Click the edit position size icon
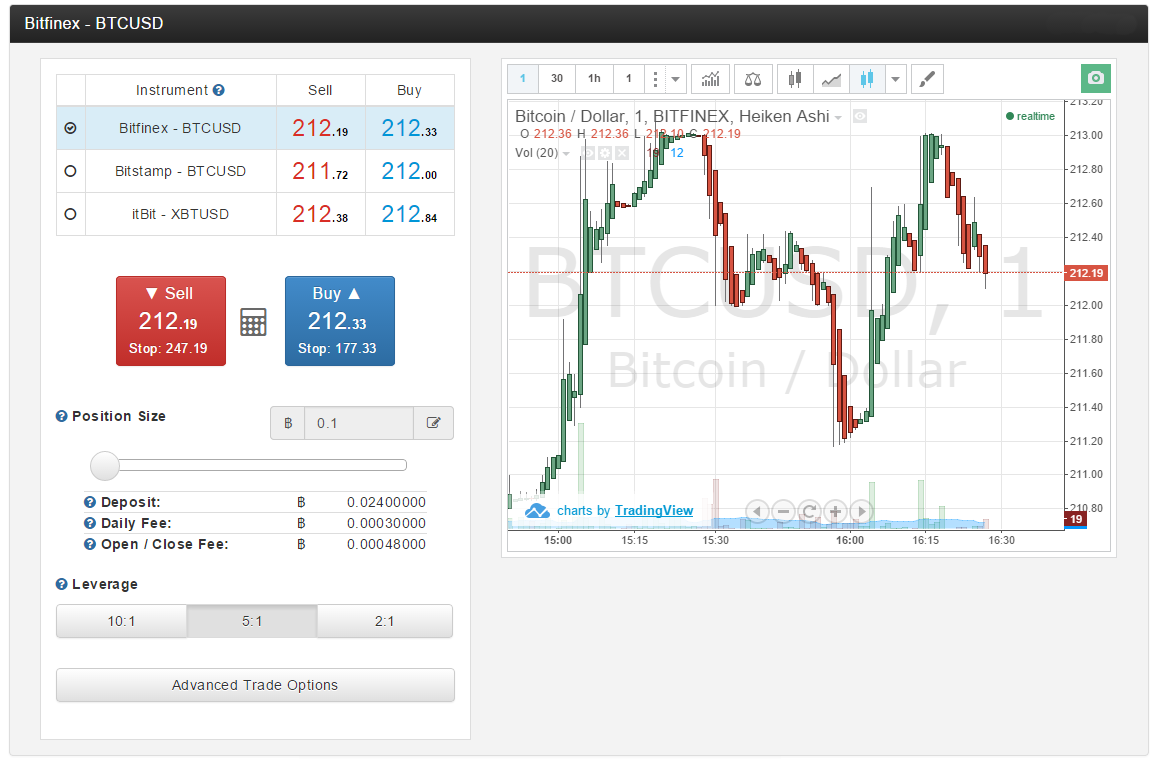 coord(434,423)
